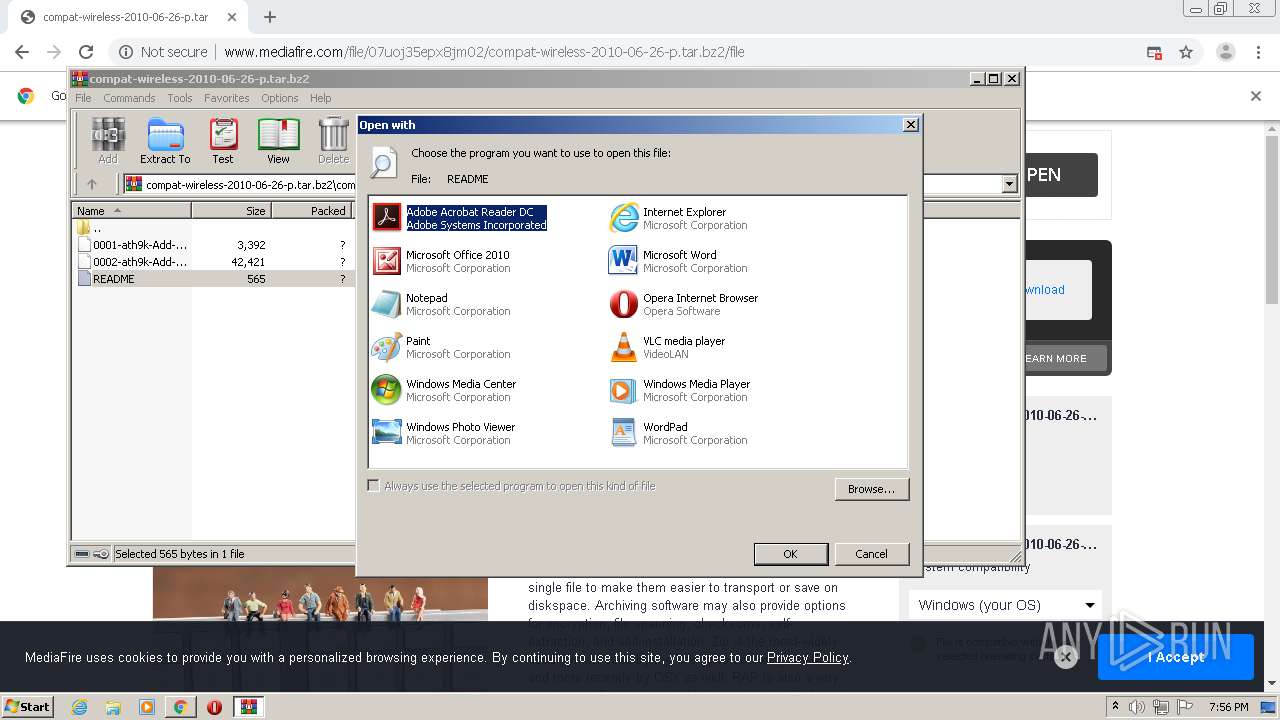Click the WinRAR Add toolbar icon
Viewport: 1280px width, 720px height.
(108, 141)
